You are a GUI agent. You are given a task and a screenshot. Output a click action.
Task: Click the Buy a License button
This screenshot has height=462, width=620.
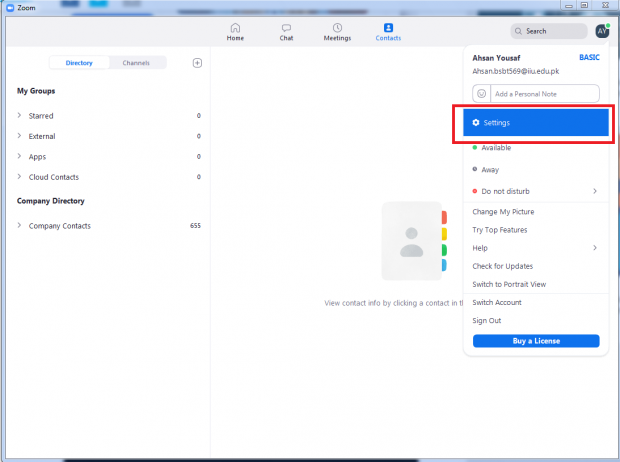coord(536,341)
